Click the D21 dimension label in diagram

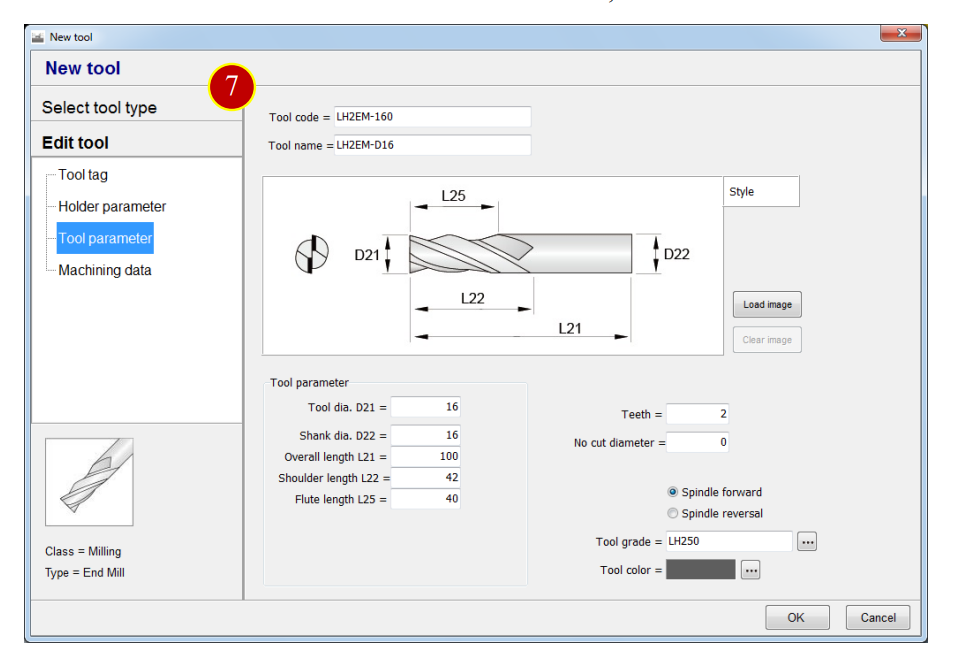[367, 255]
